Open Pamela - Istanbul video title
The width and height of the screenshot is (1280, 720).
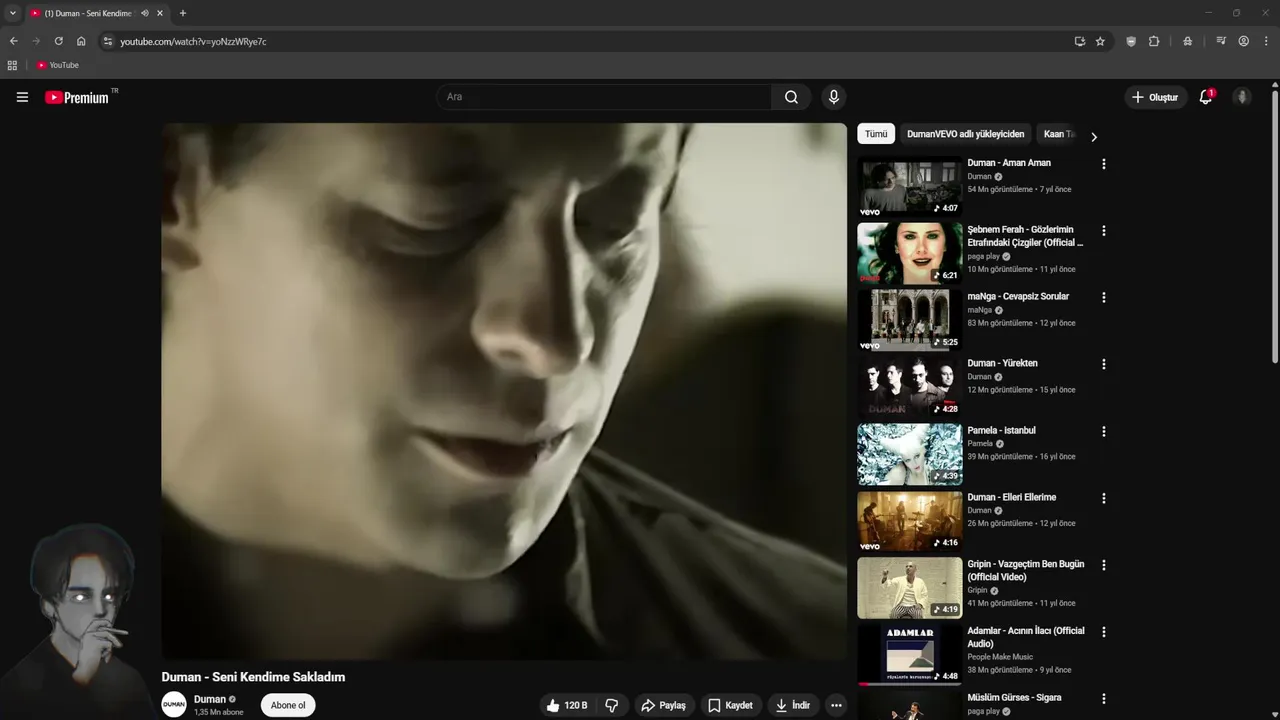click(x=1001, y=430)
